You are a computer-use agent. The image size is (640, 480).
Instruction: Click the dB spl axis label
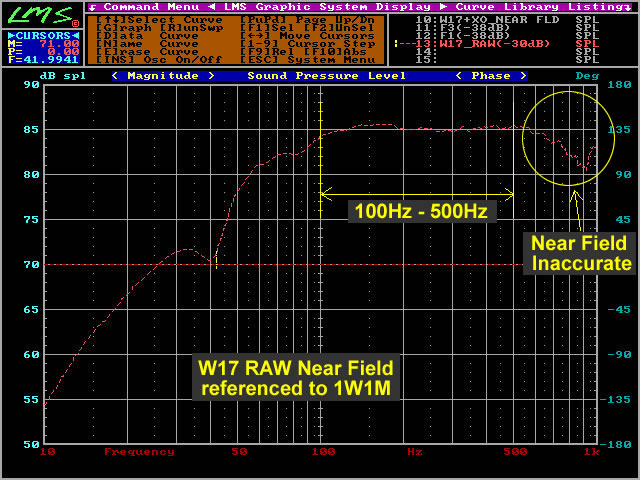click(x=63, y=76)
